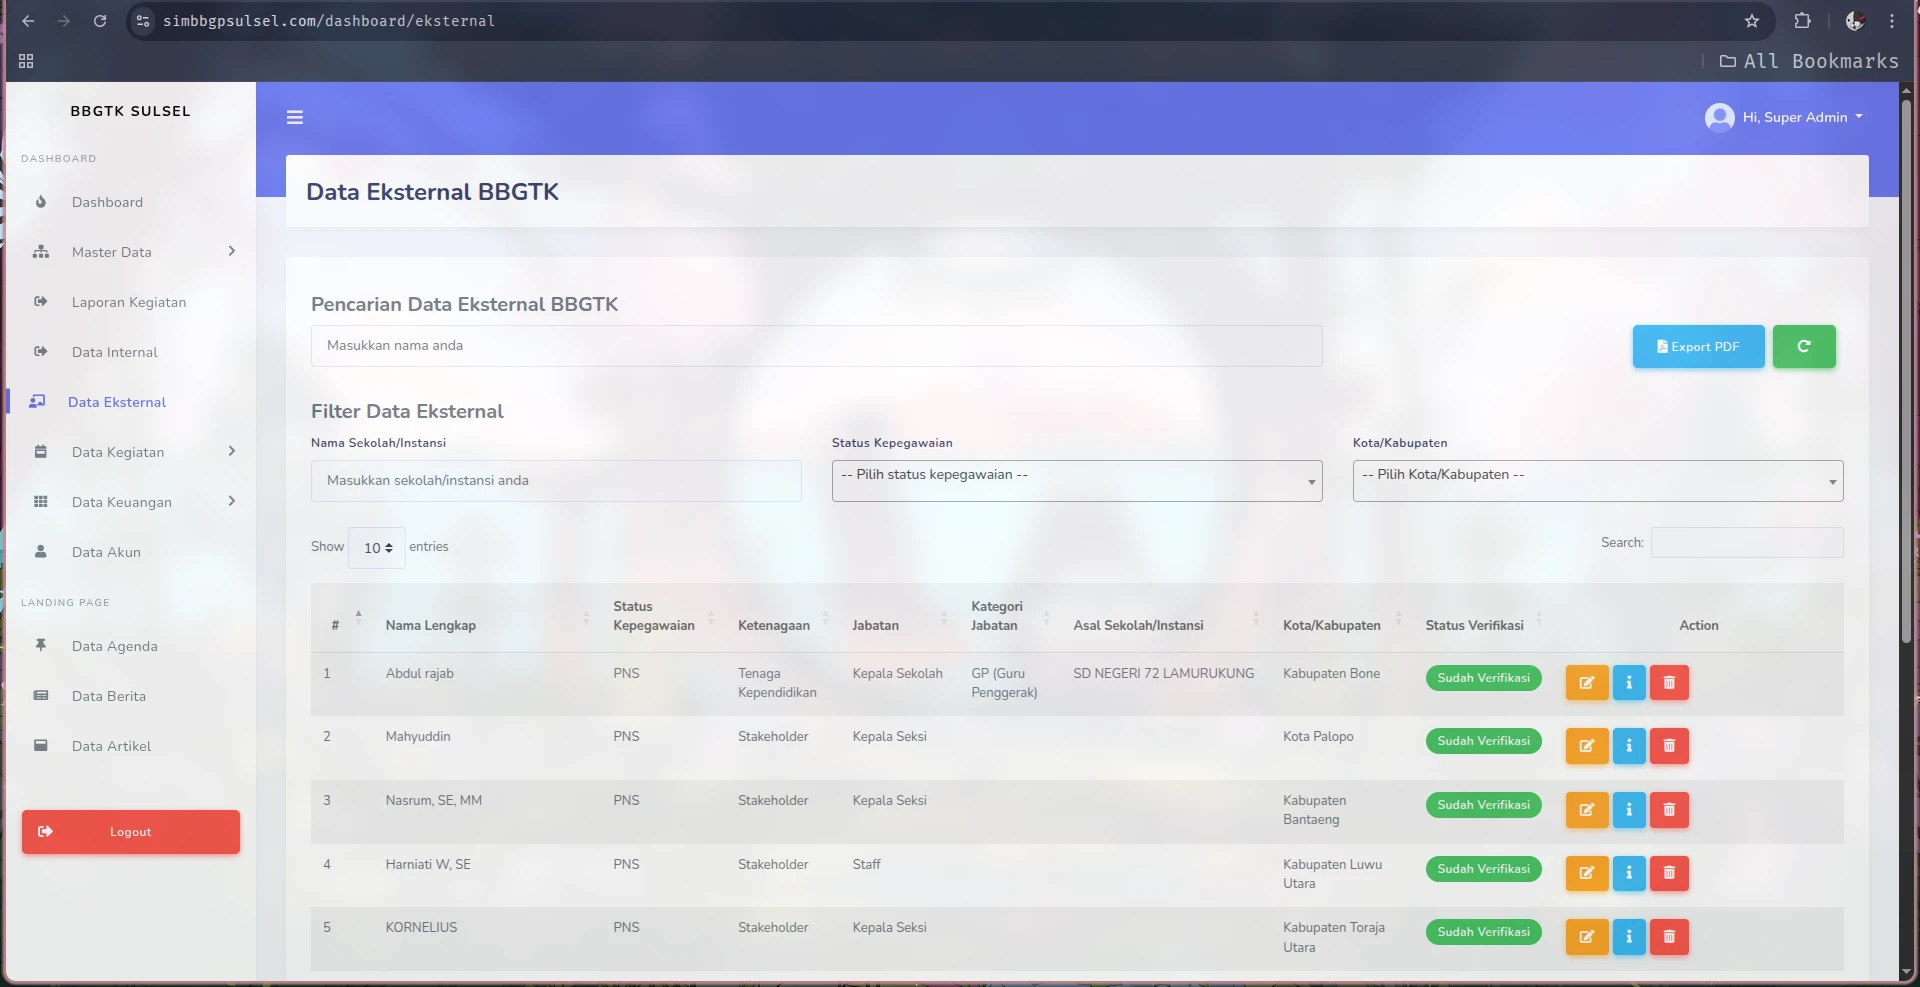Click the Export PDF button
This screenshot has width=1920, height=987.
point(1697,346)
